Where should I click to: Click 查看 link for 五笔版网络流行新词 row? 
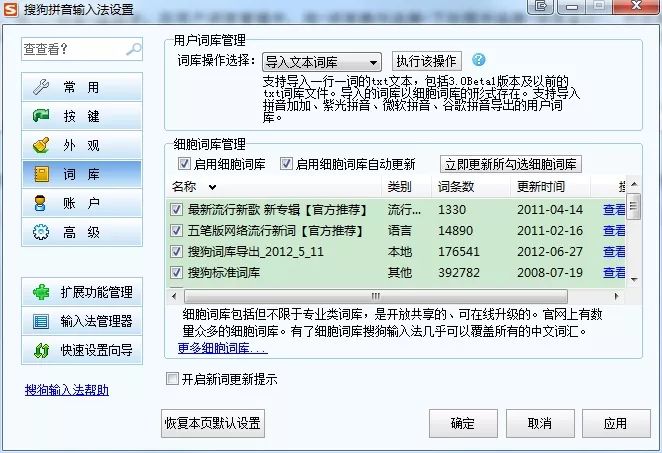[614, 231]
